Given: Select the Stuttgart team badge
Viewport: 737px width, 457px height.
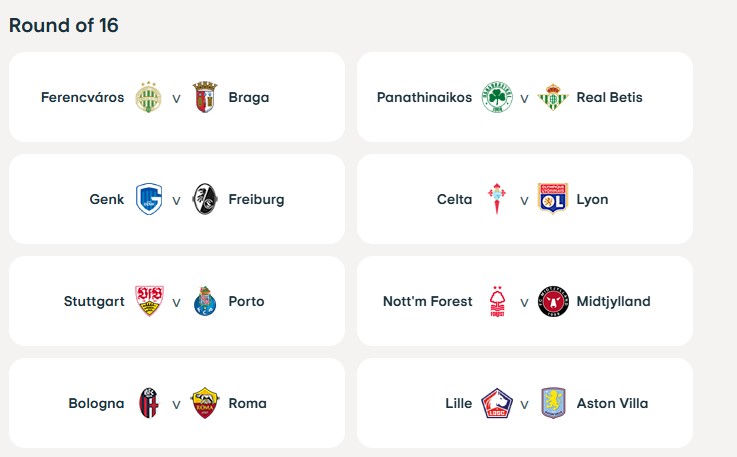Looking at the screenshot, I should tap(148, 301).
